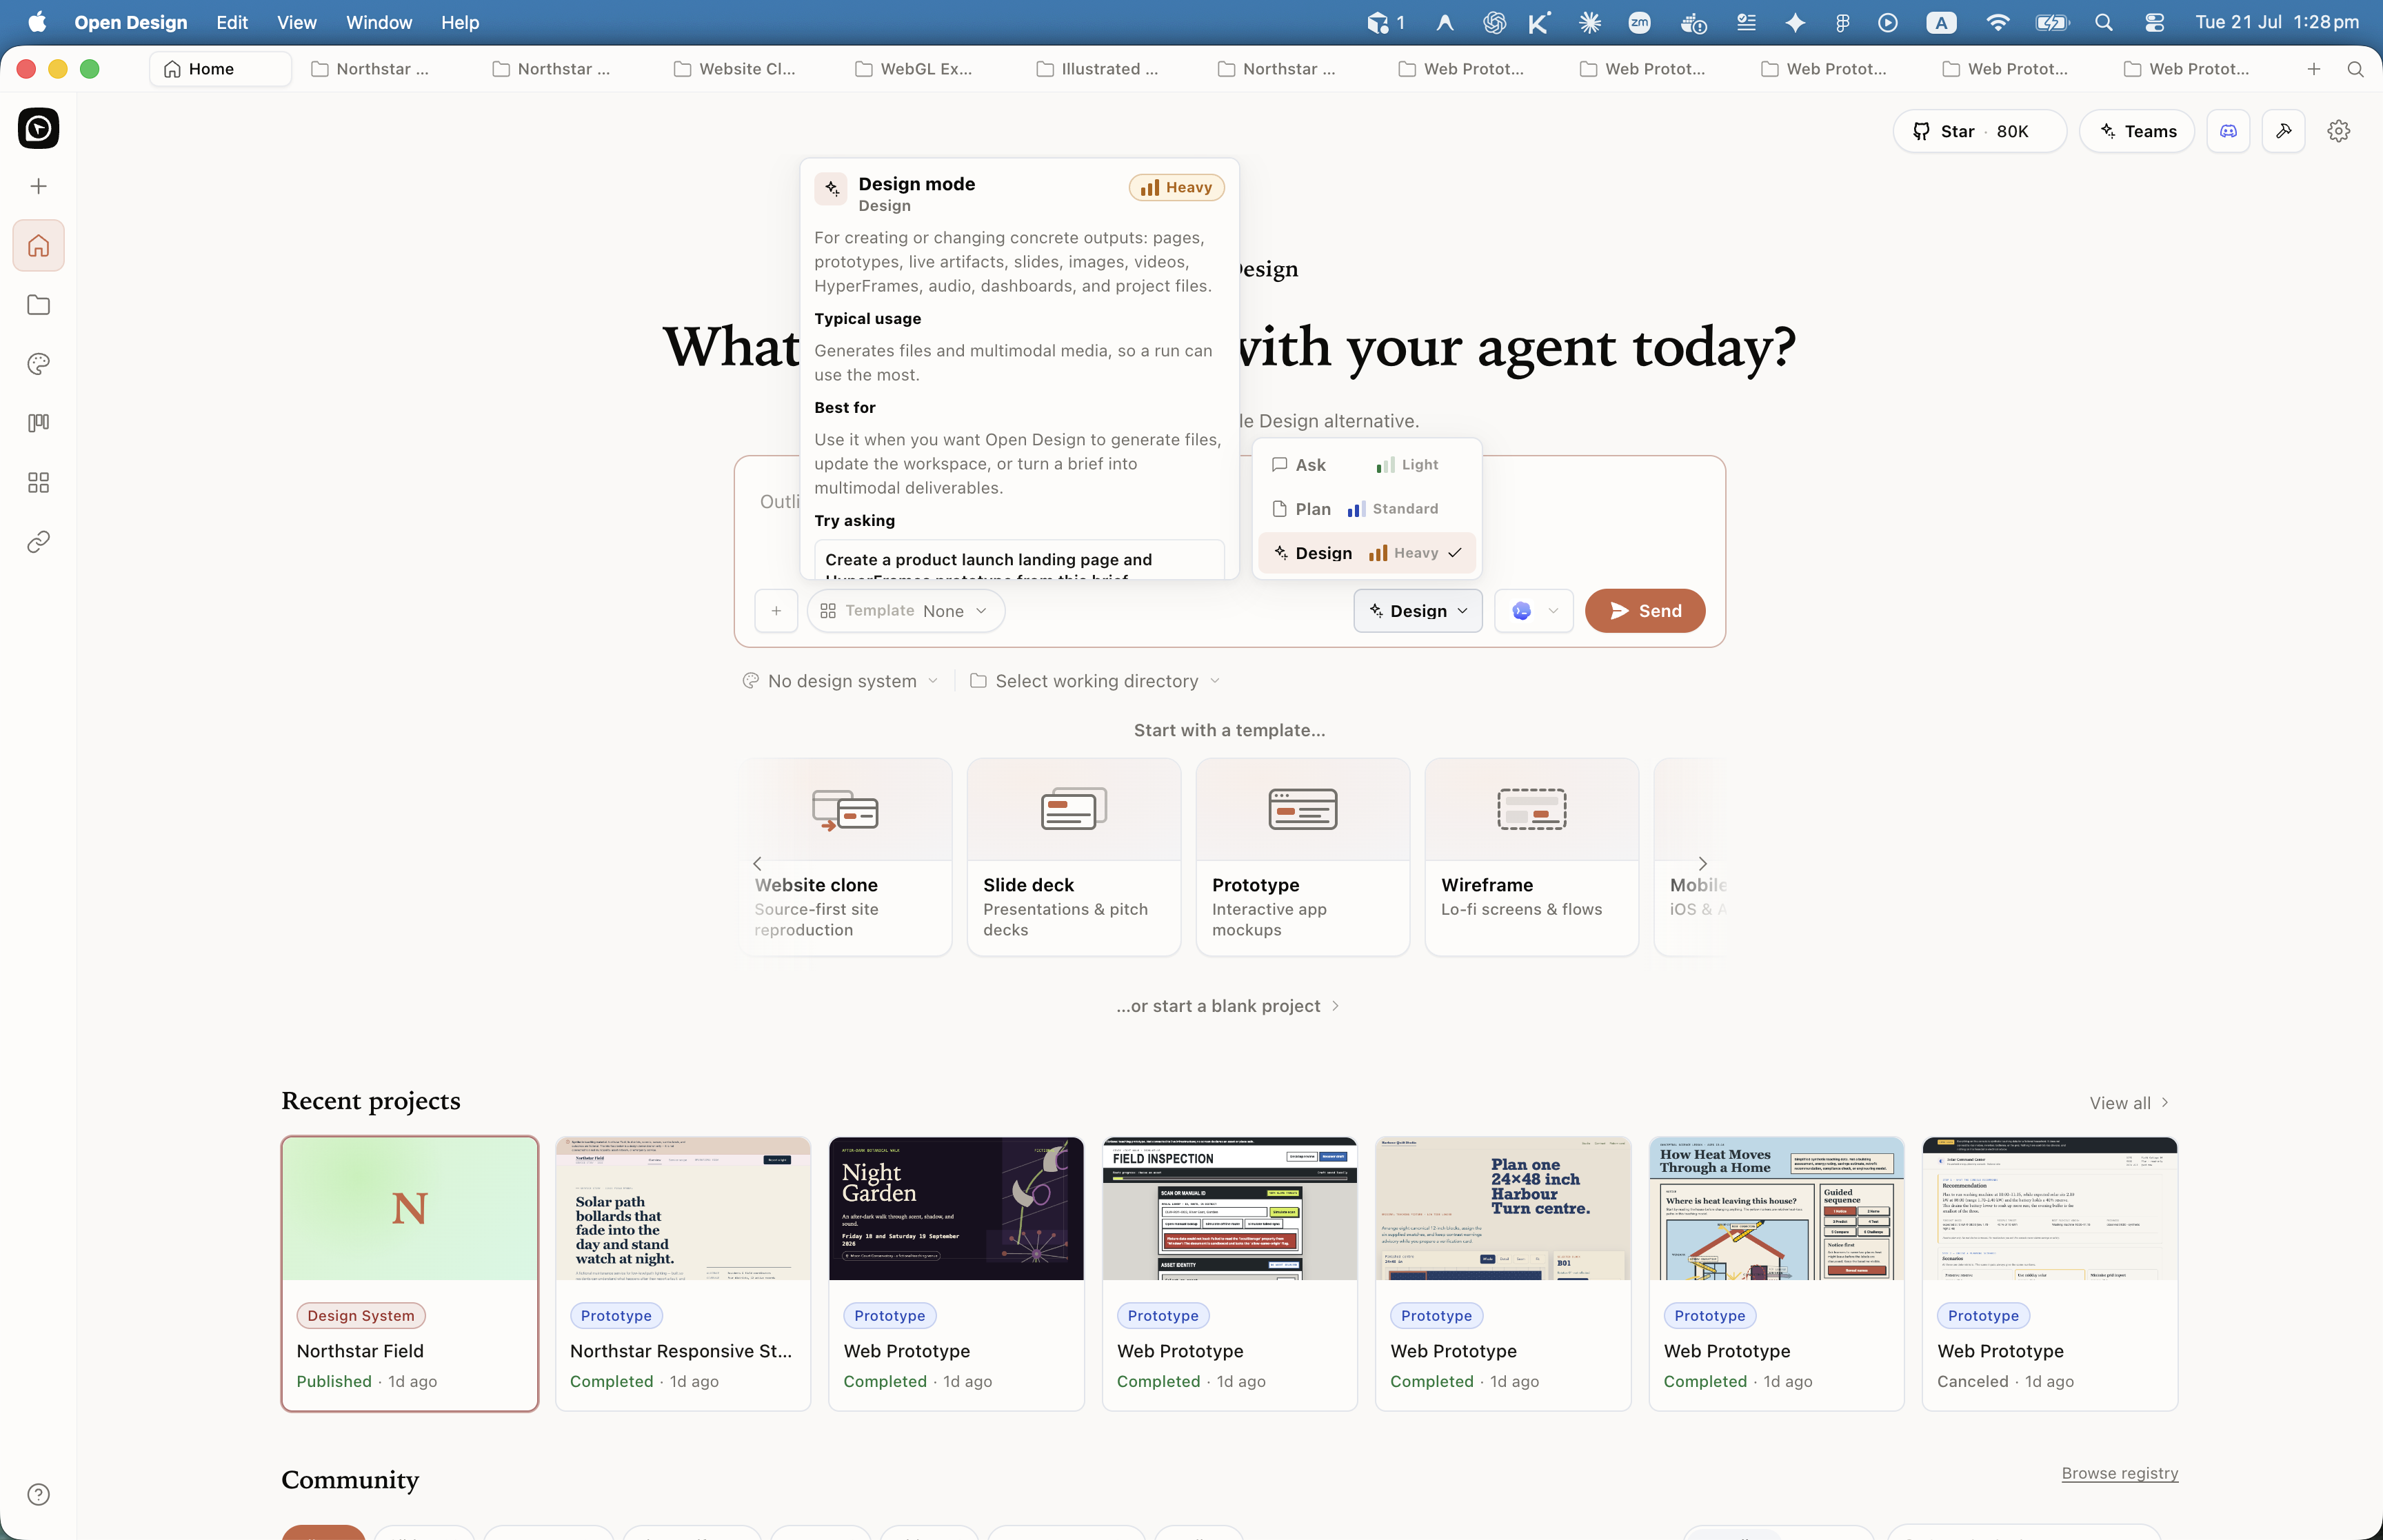Click View all recent projects link
Screen dimensions: 2383x1540
pos(2128,1103)
